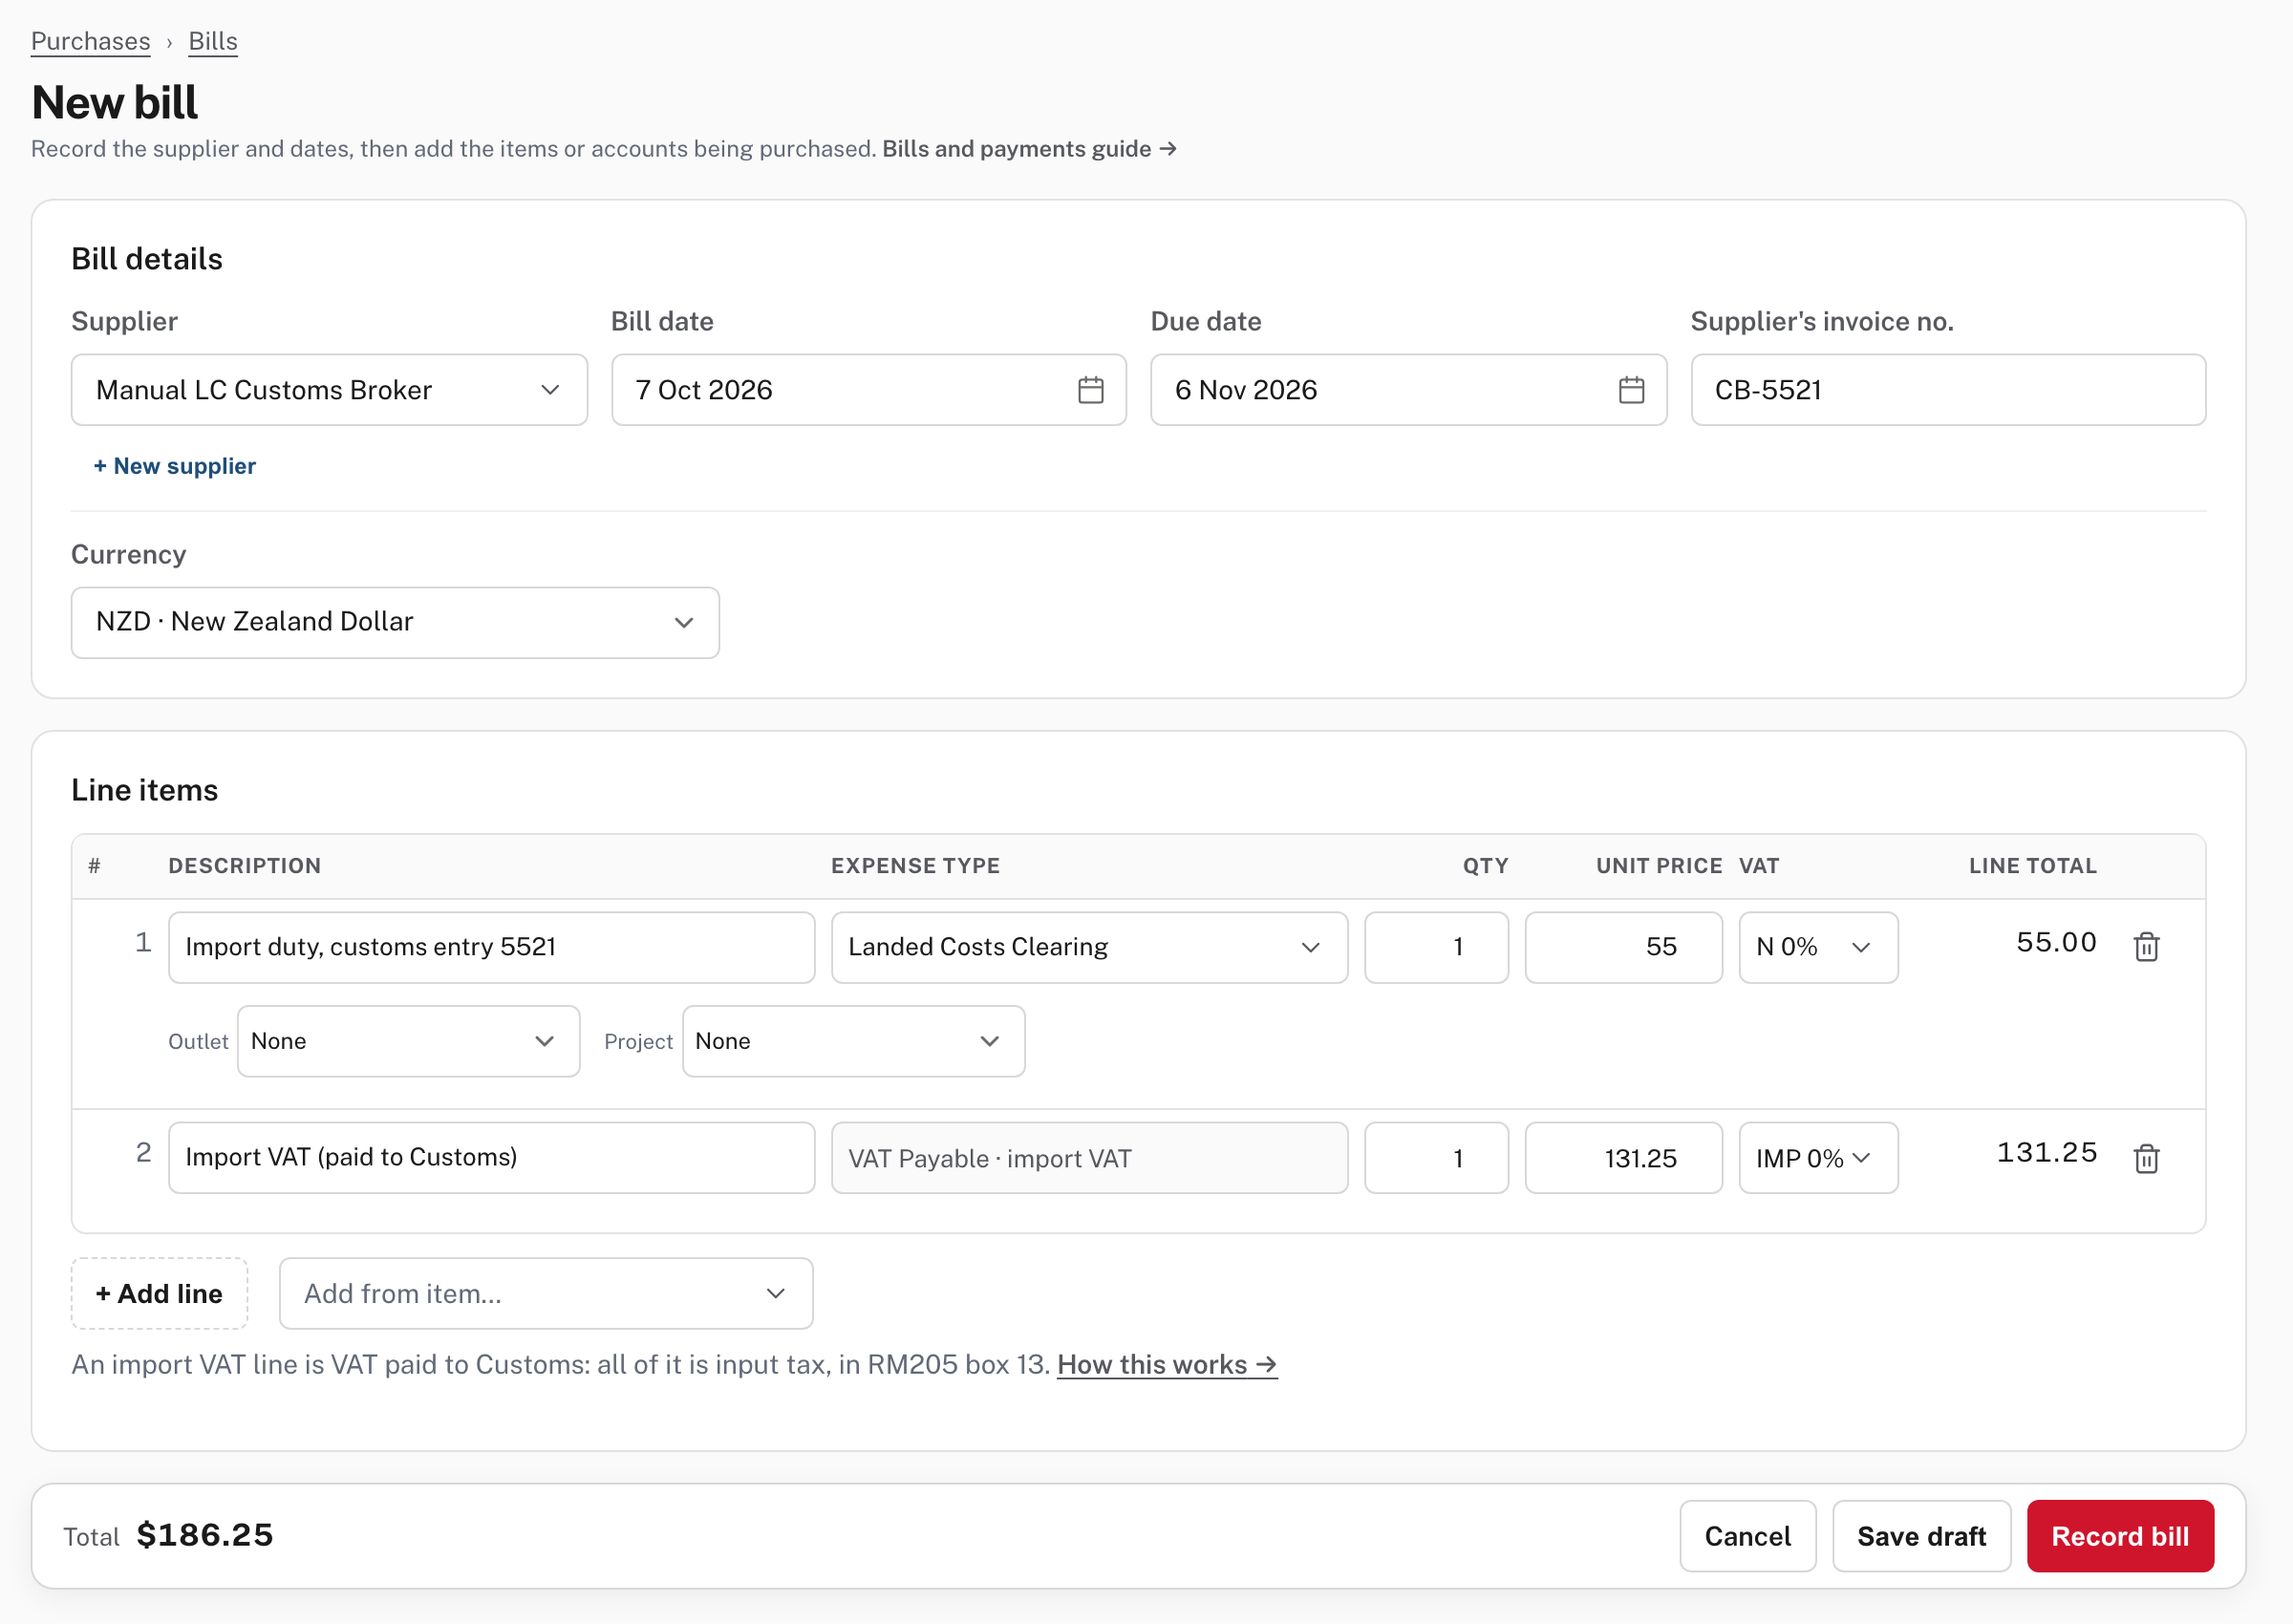Delete the Import duty line item
Viewport: 2293px width, 1624px height.
tap(2146, 946)
